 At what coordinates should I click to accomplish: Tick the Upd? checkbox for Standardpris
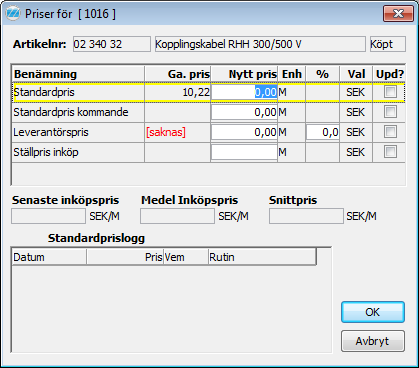click(390, 92)
